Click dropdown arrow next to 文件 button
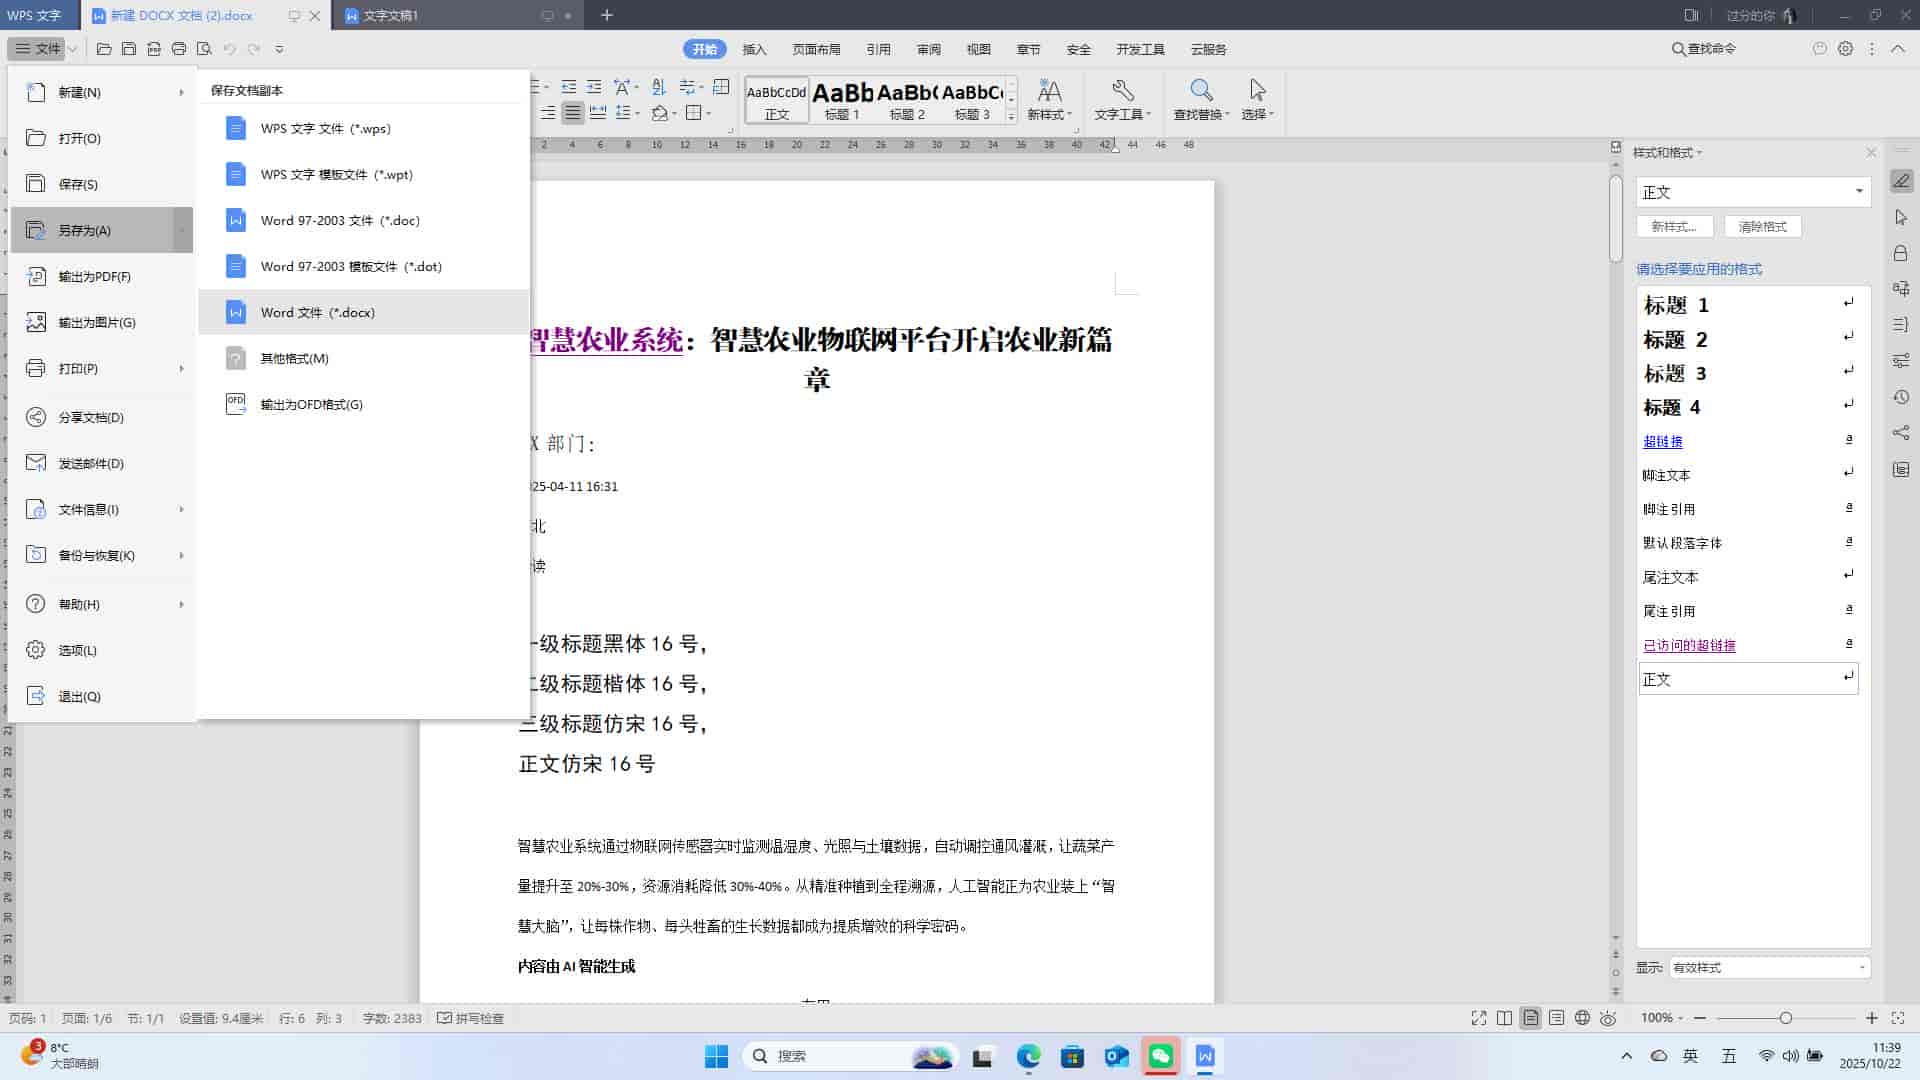 73,49
